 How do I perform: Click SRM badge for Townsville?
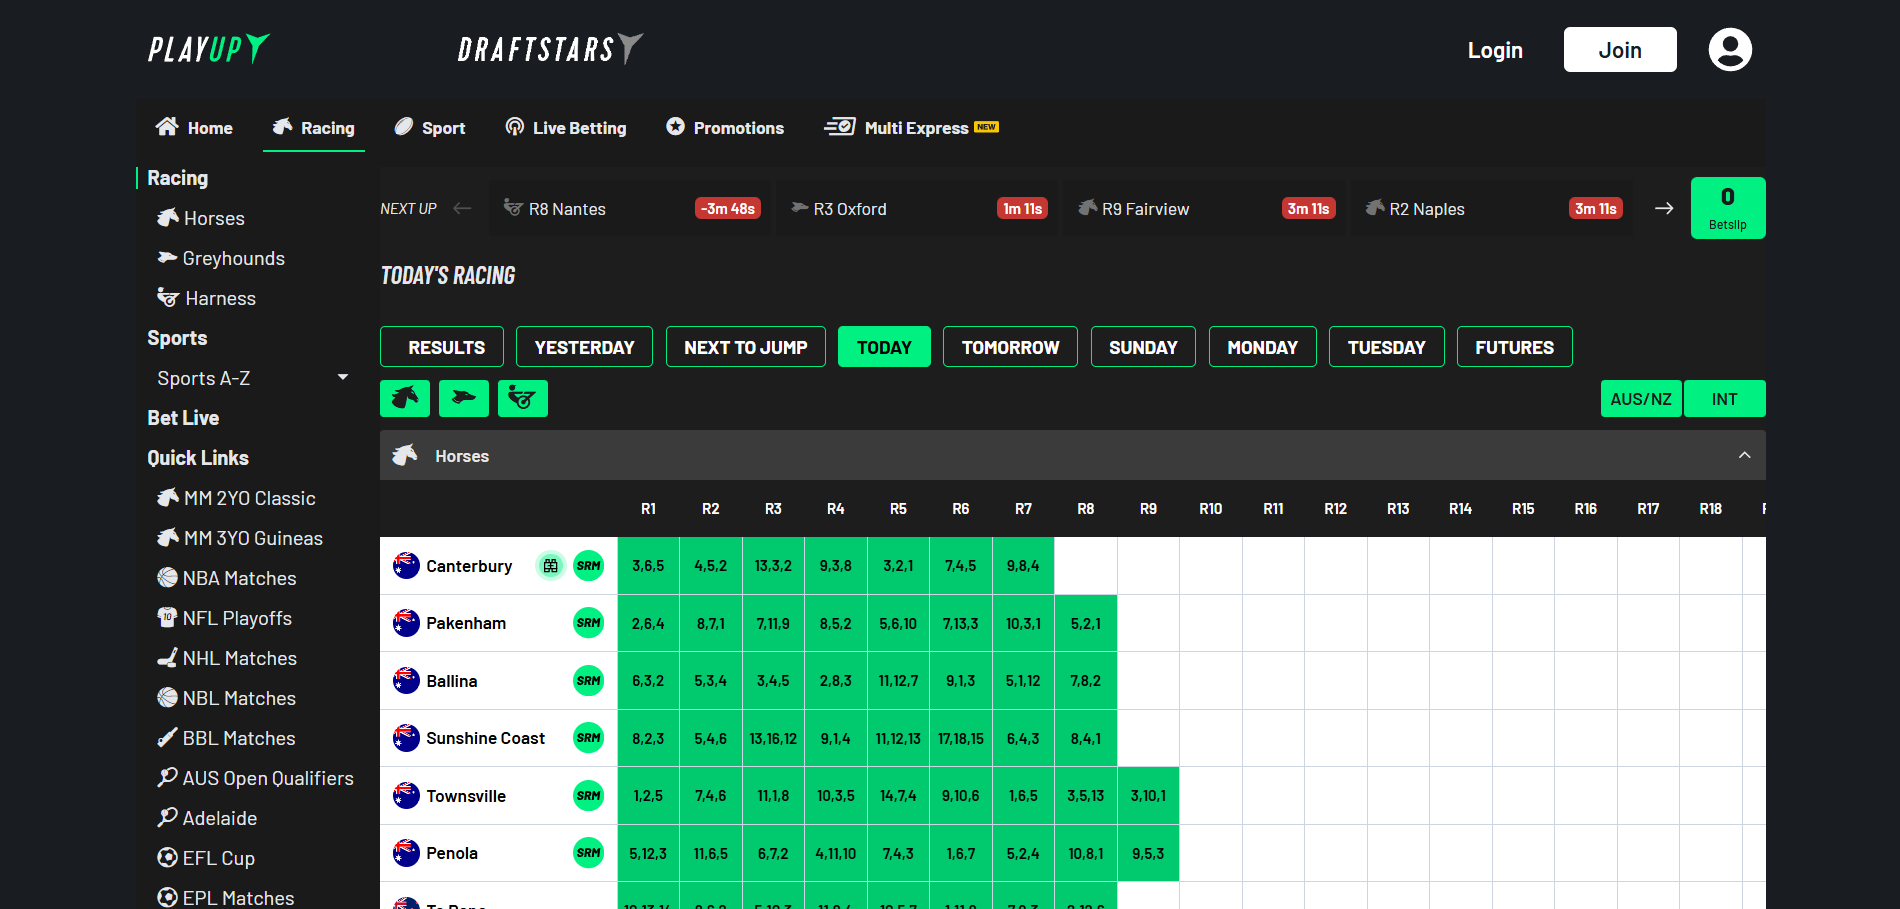589,796
